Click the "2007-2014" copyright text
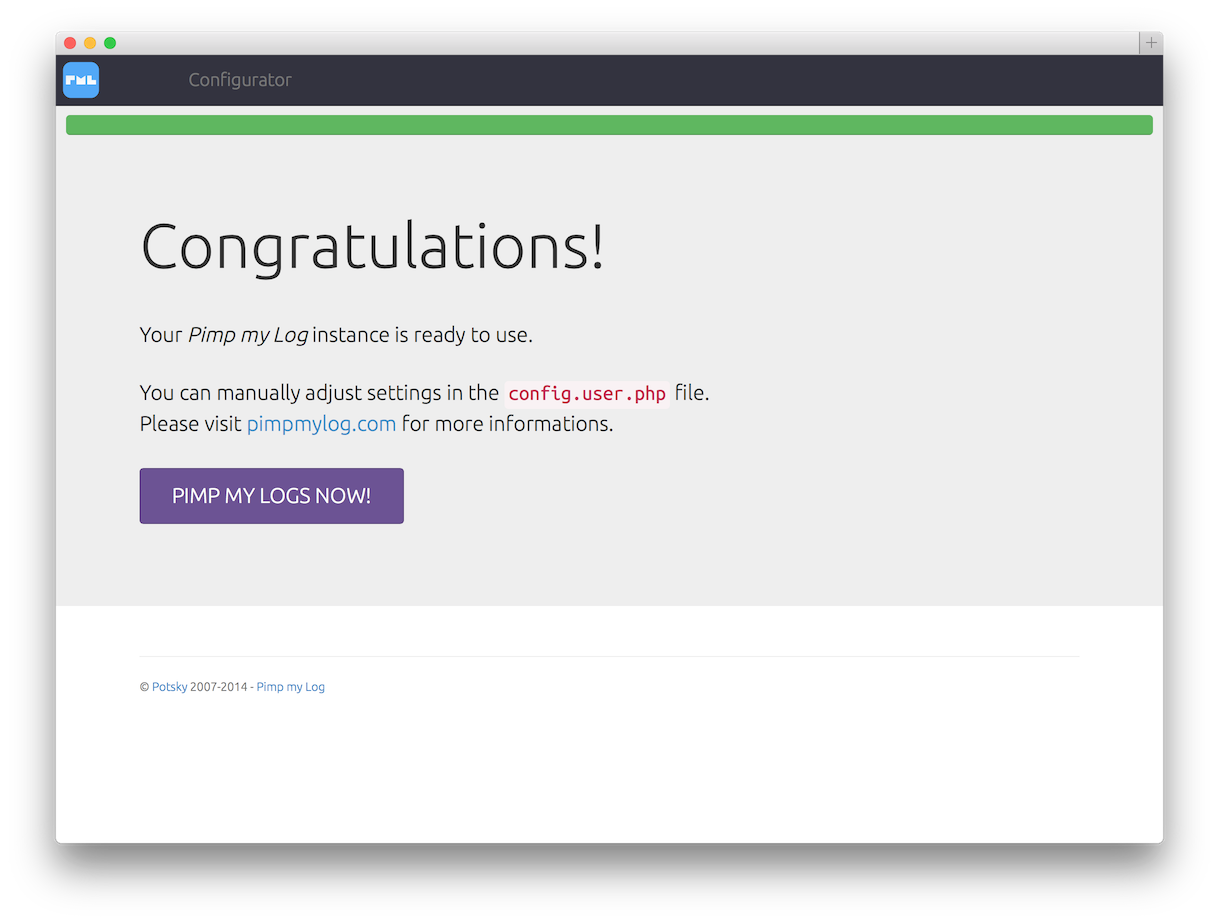 (219, 687)
